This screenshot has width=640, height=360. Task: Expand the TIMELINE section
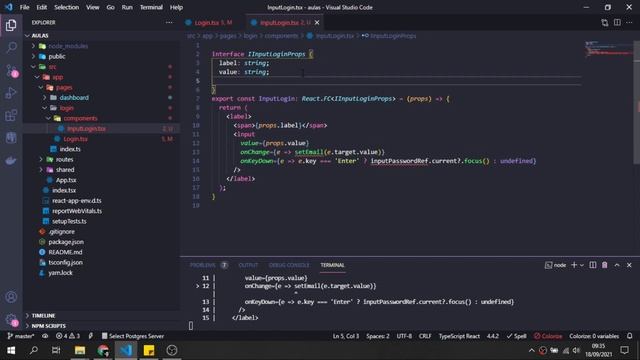click(x=43, y=316)
